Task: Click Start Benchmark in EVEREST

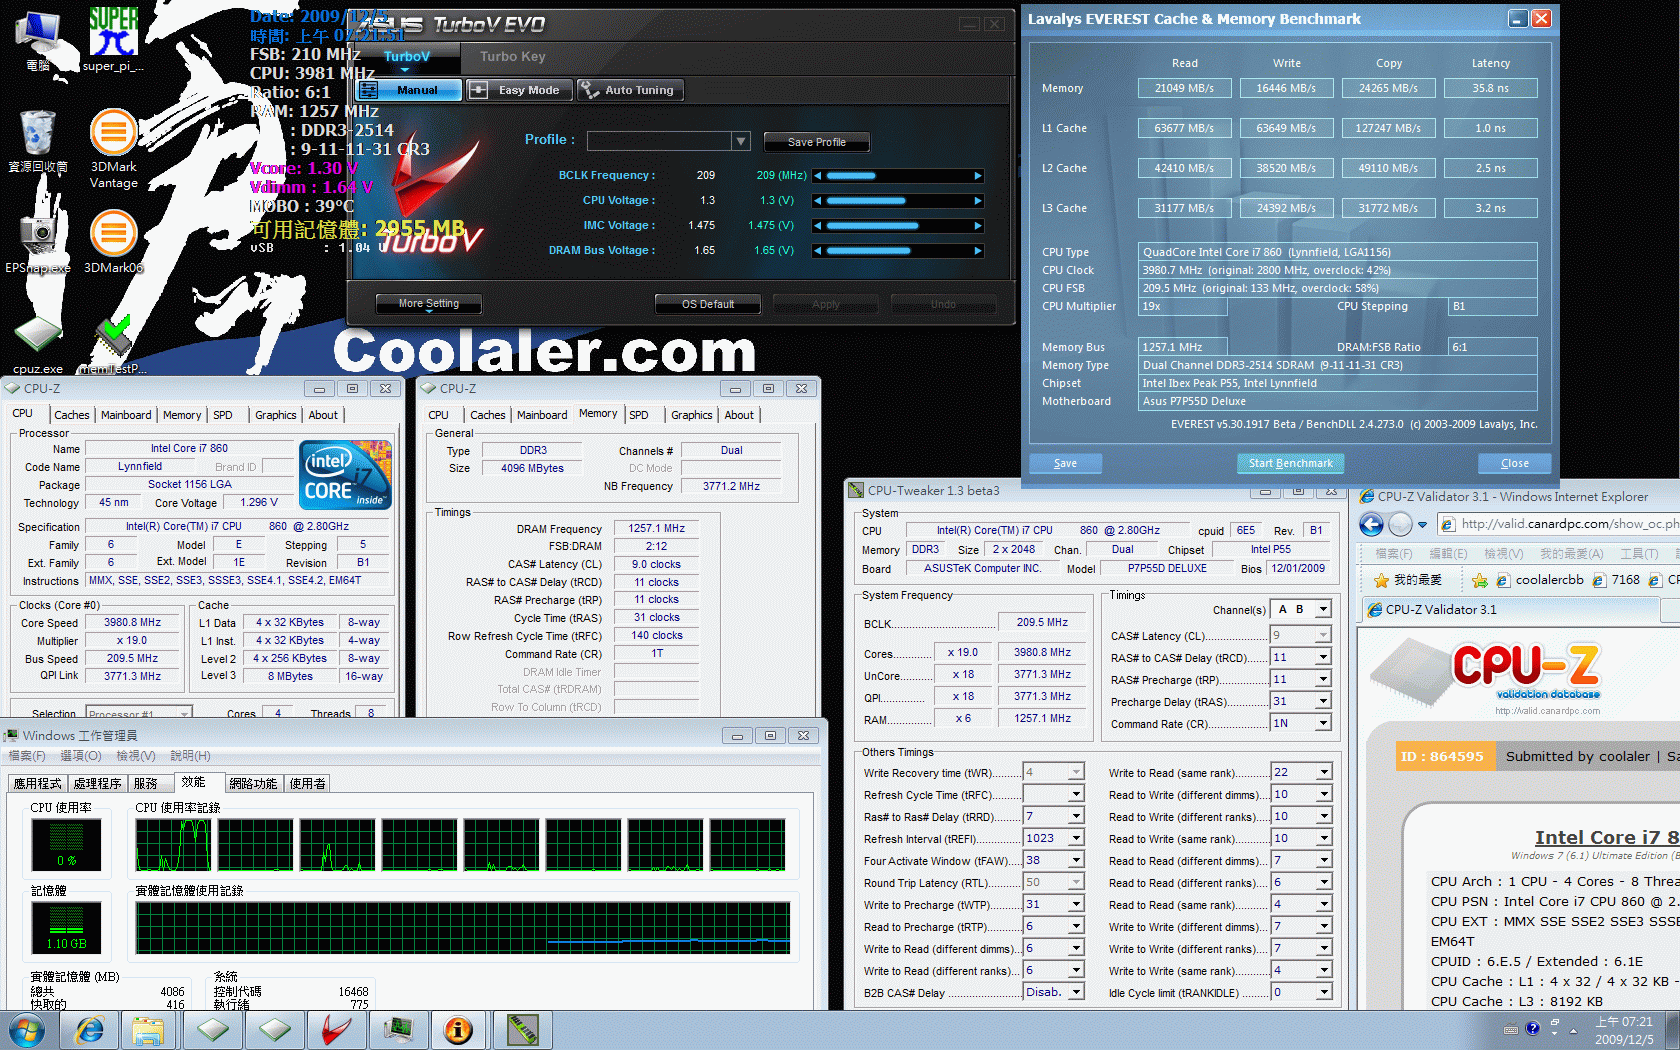Action: [x=1290, y=463]
